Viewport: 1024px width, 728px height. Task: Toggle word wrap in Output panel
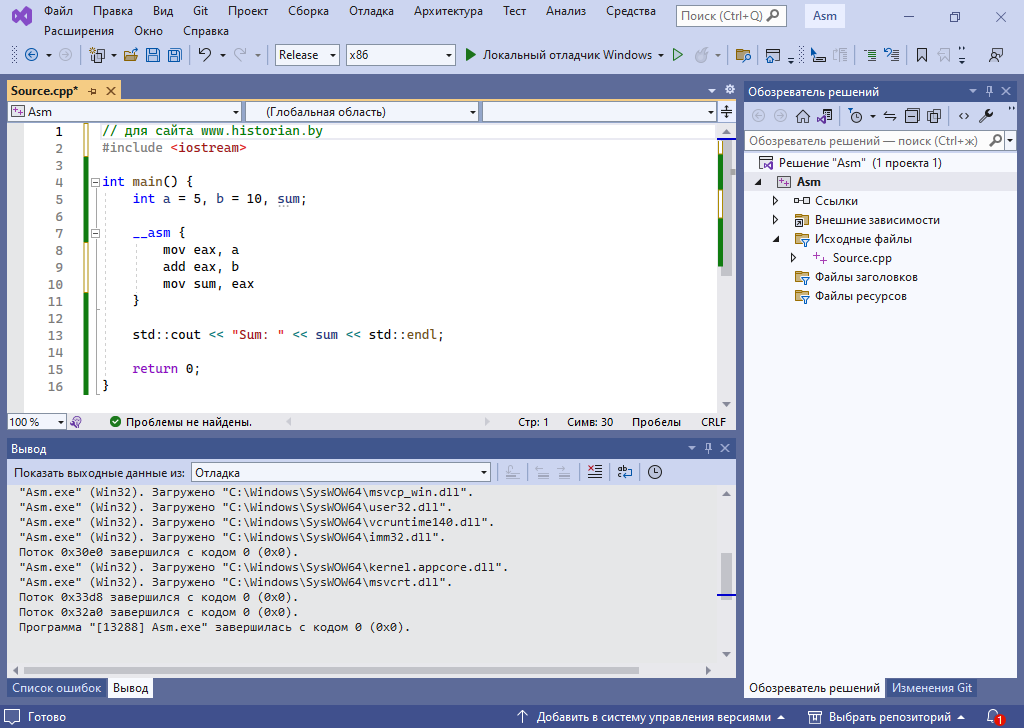[624, 472]
